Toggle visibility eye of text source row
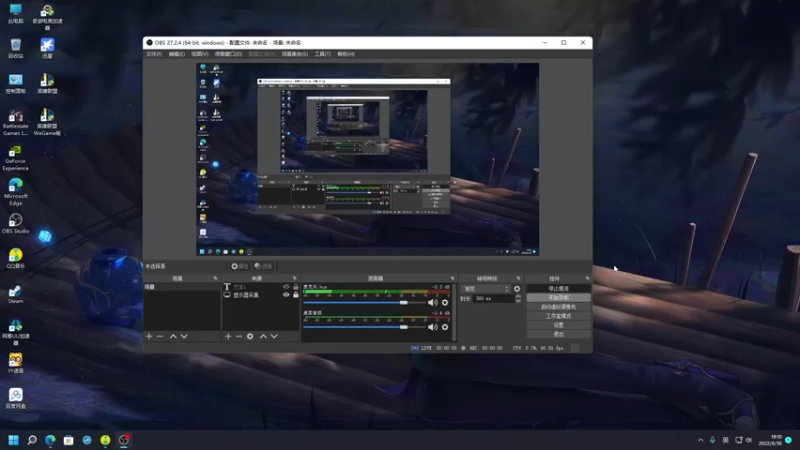This screenshot has height=450, width=800. click(286, 287)
